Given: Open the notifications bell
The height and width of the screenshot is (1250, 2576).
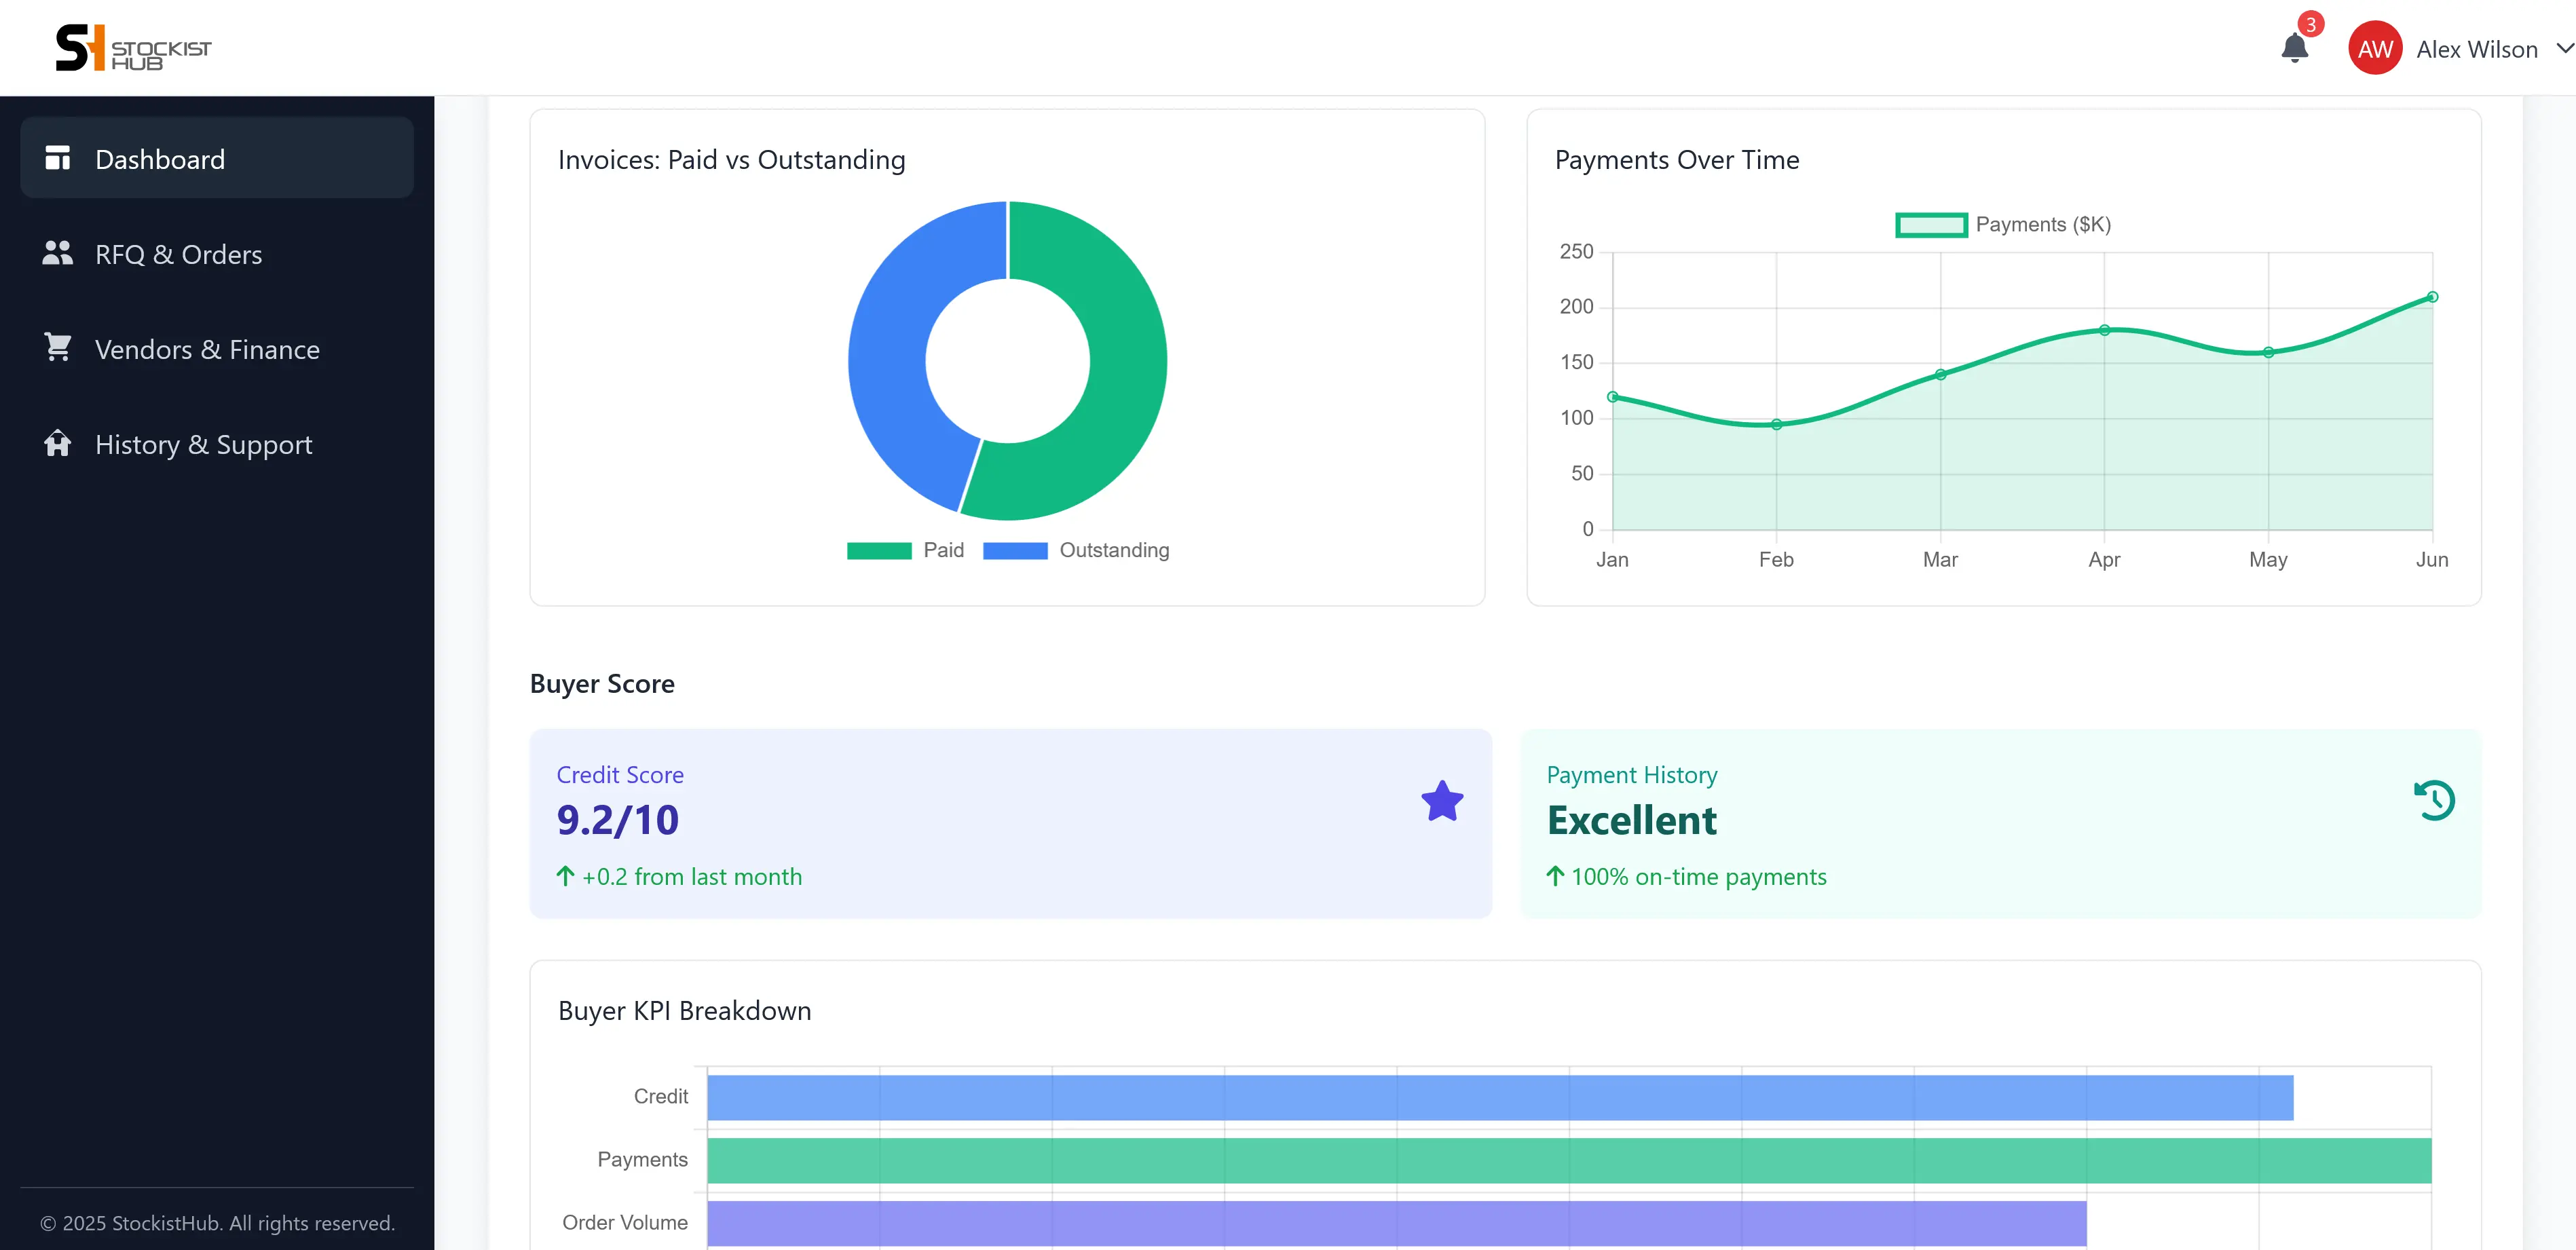Looking at the screenshot, I should 2294,48.
